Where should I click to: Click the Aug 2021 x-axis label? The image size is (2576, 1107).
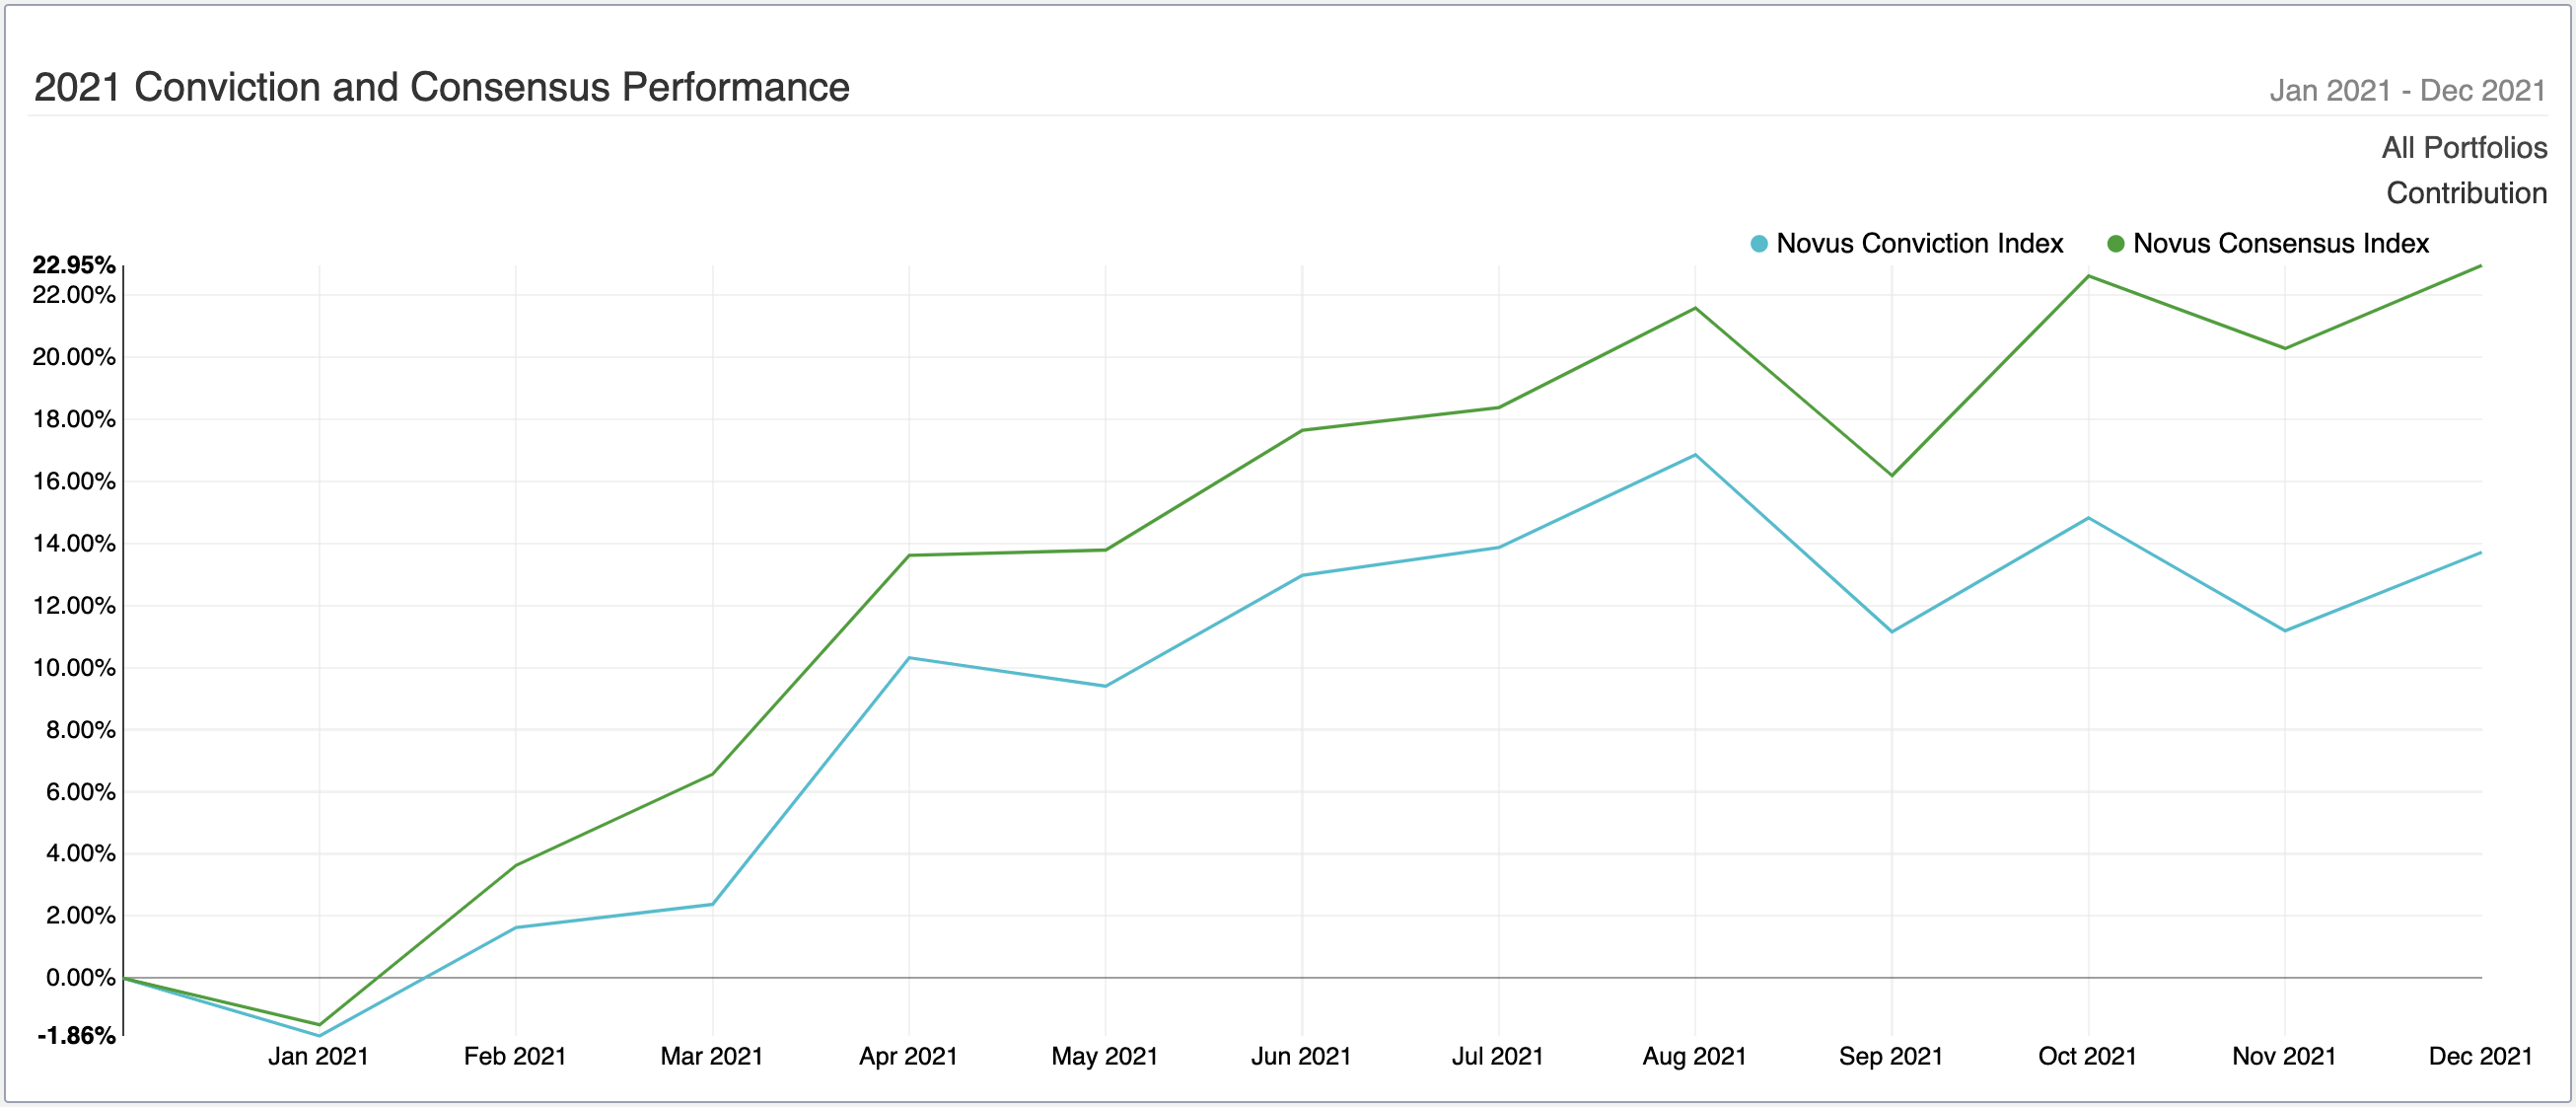click(1693, 1056)
